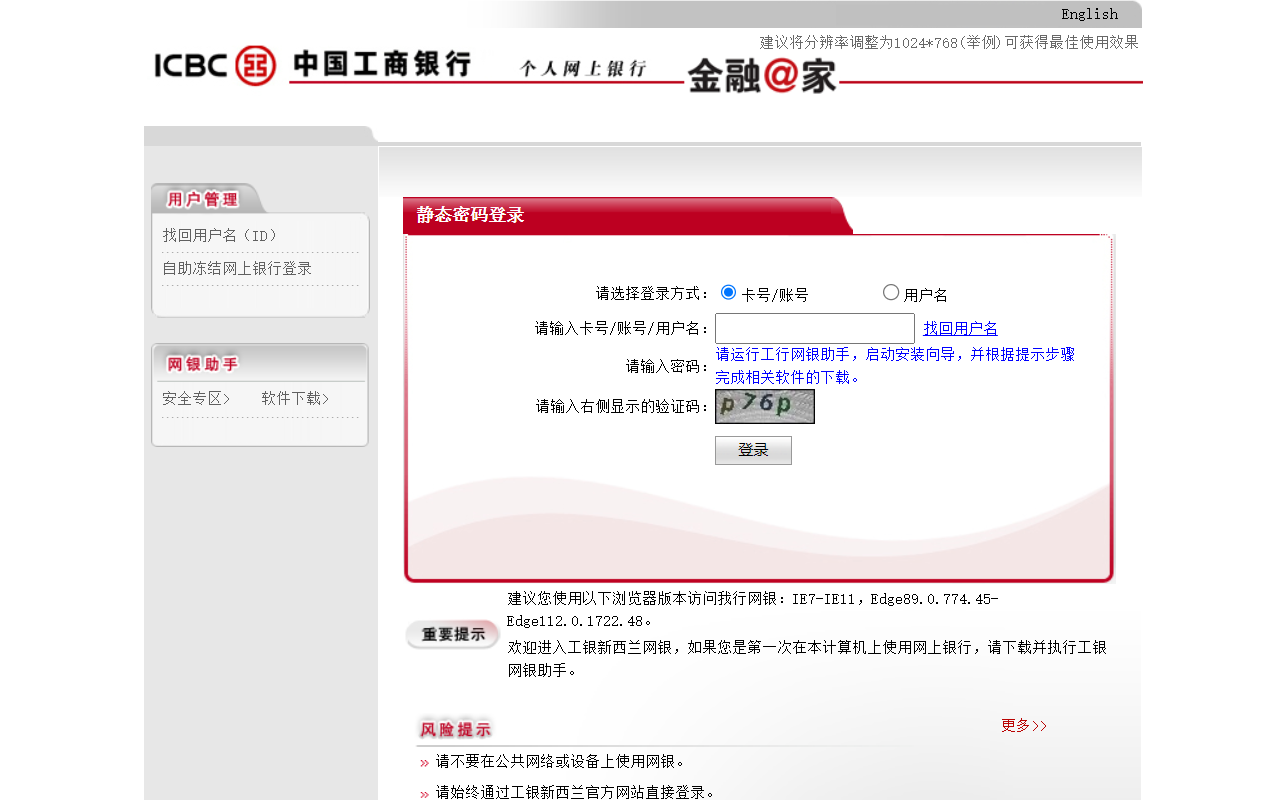Click the captcha verification image
The width and height of the screenshot is (1280, 800).
click(764, 406)
